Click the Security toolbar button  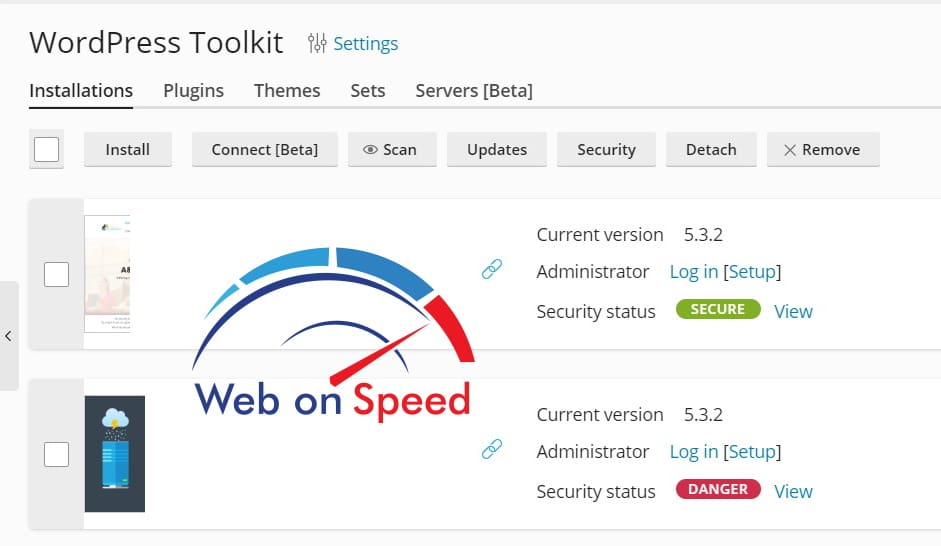tap(606, 149)
